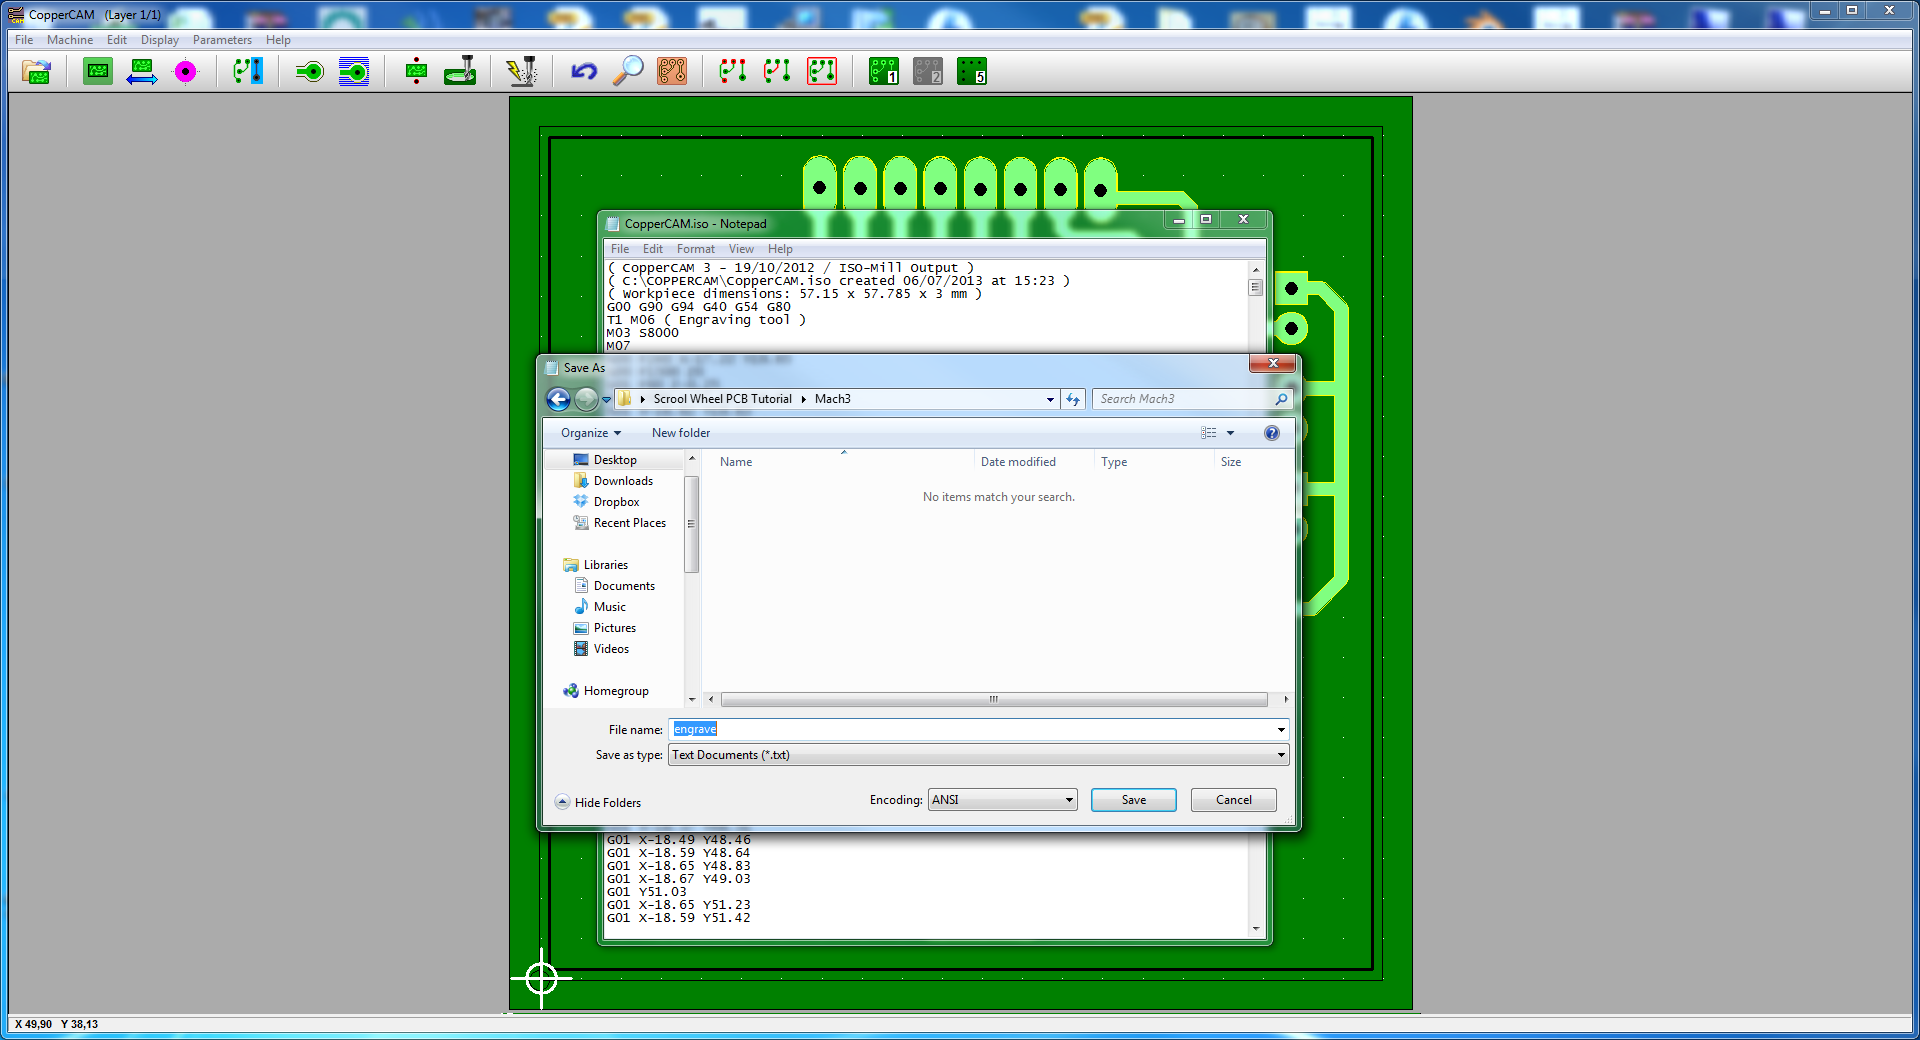
Task: Expand the Organize menu
Action: [588, 432]
